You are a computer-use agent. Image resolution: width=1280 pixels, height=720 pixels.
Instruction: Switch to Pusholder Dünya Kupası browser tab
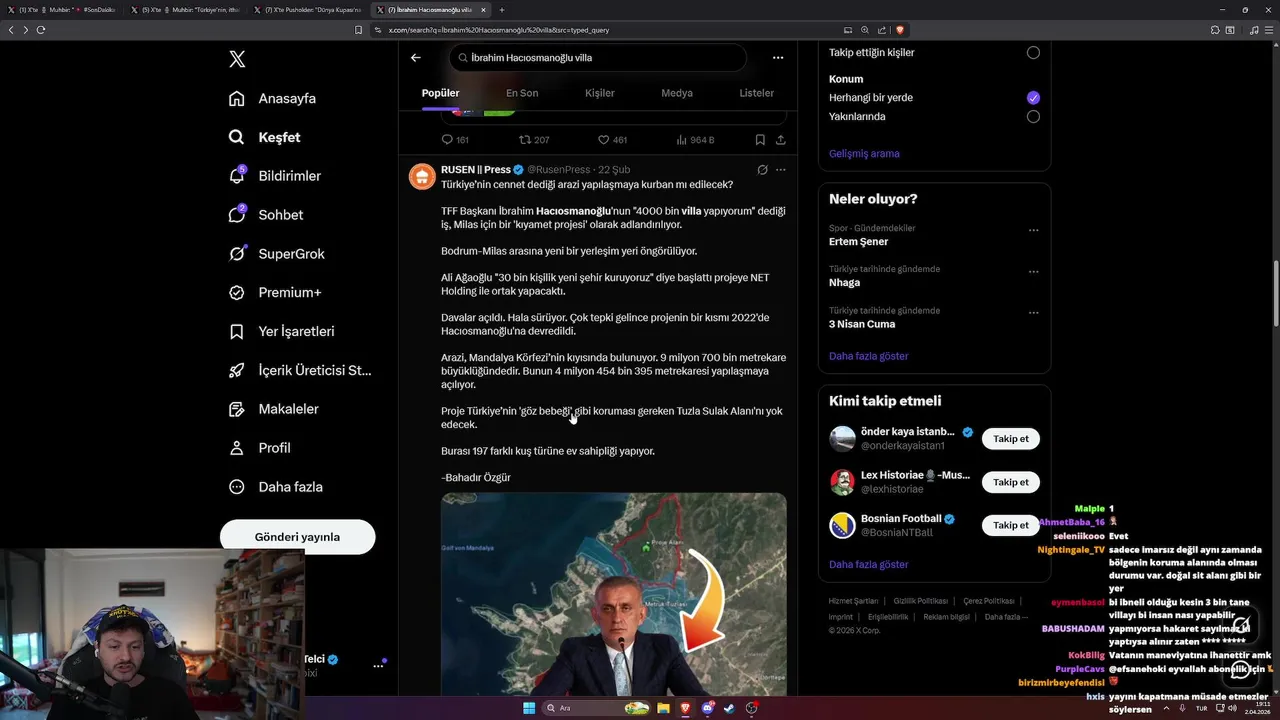308,10
